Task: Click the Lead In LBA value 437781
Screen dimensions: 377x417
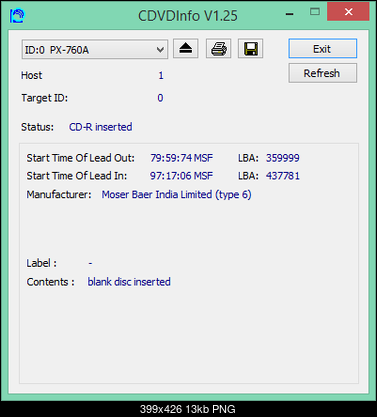Action: click(283, 176)
